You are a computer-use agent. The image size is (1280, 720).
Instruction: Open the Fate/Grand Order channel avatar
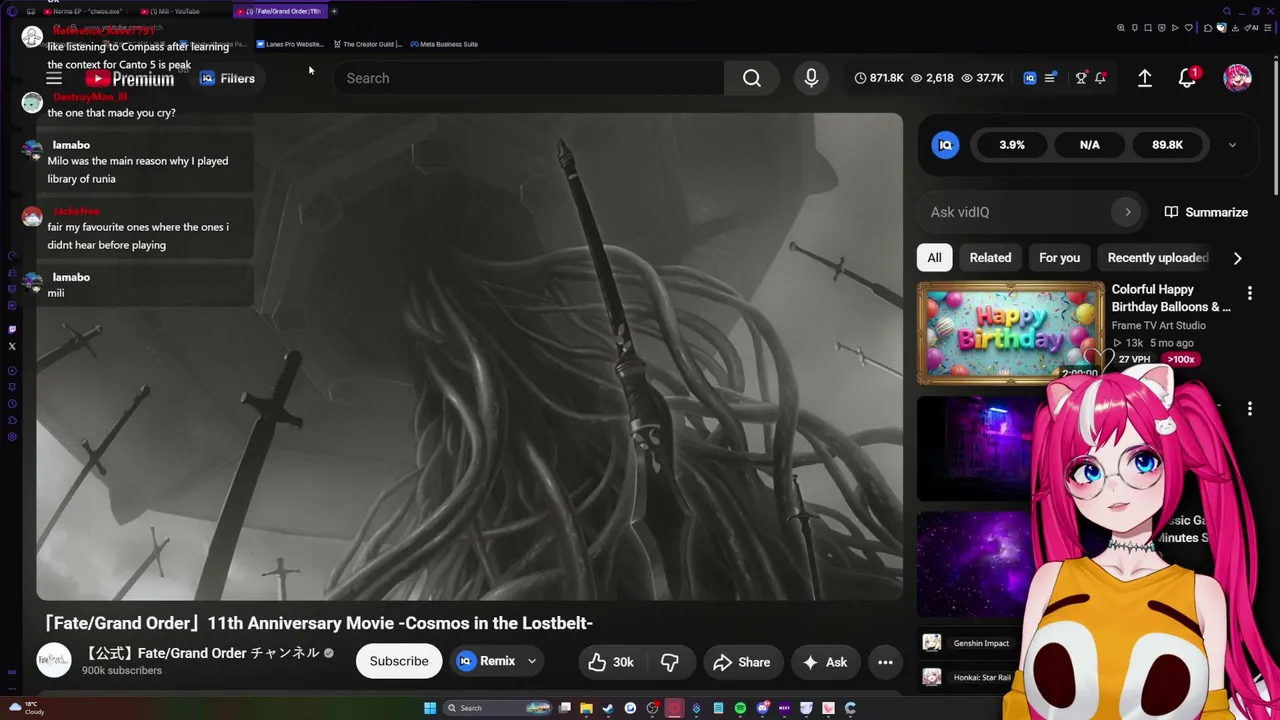point(54,661)
